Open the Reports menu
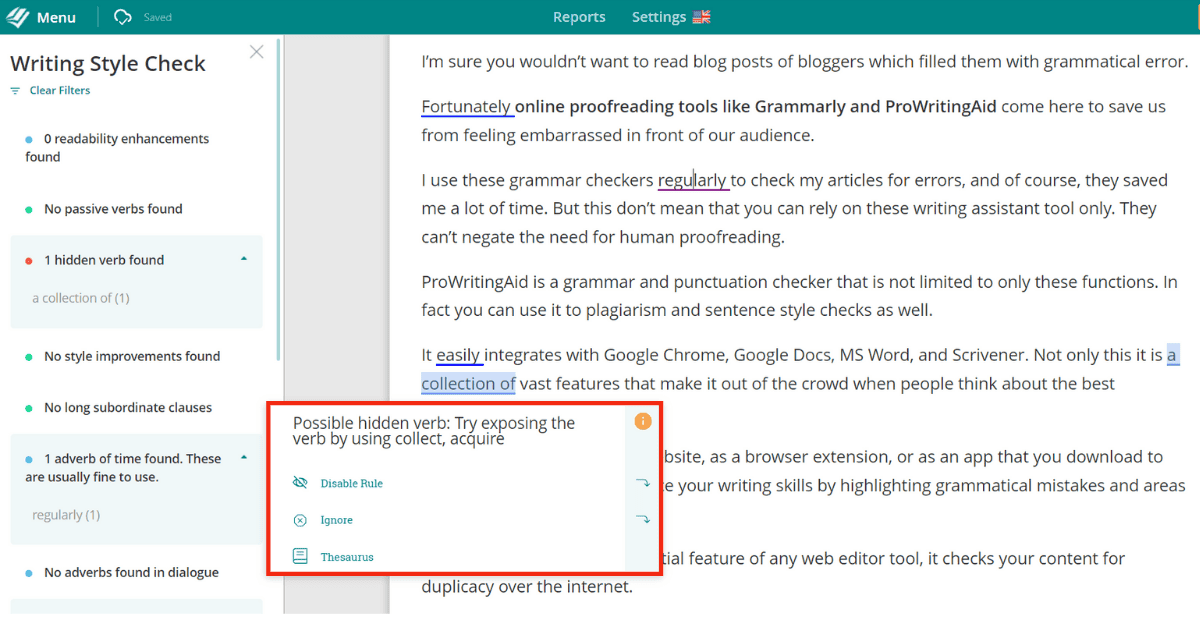The image size is (1200, 628). tap(579, 17)
